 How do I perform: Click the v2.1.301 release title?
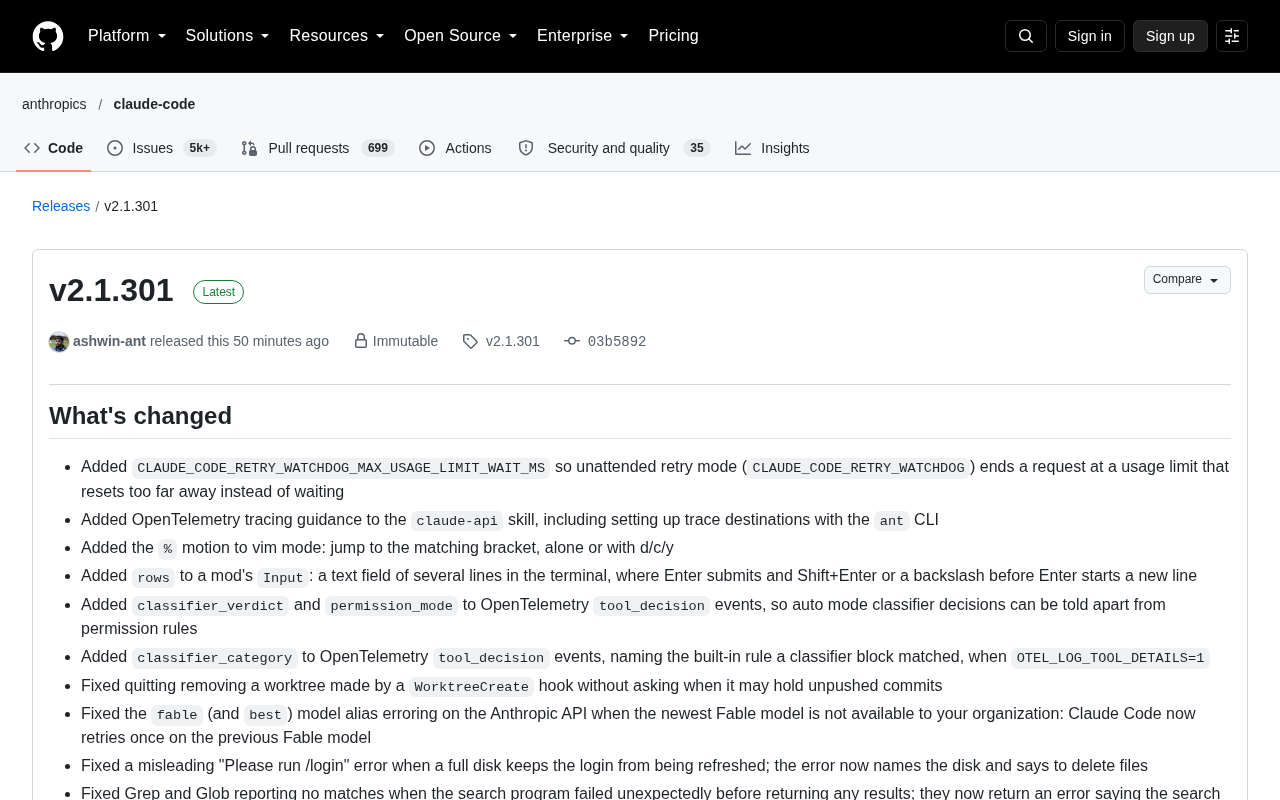point(111,290)
